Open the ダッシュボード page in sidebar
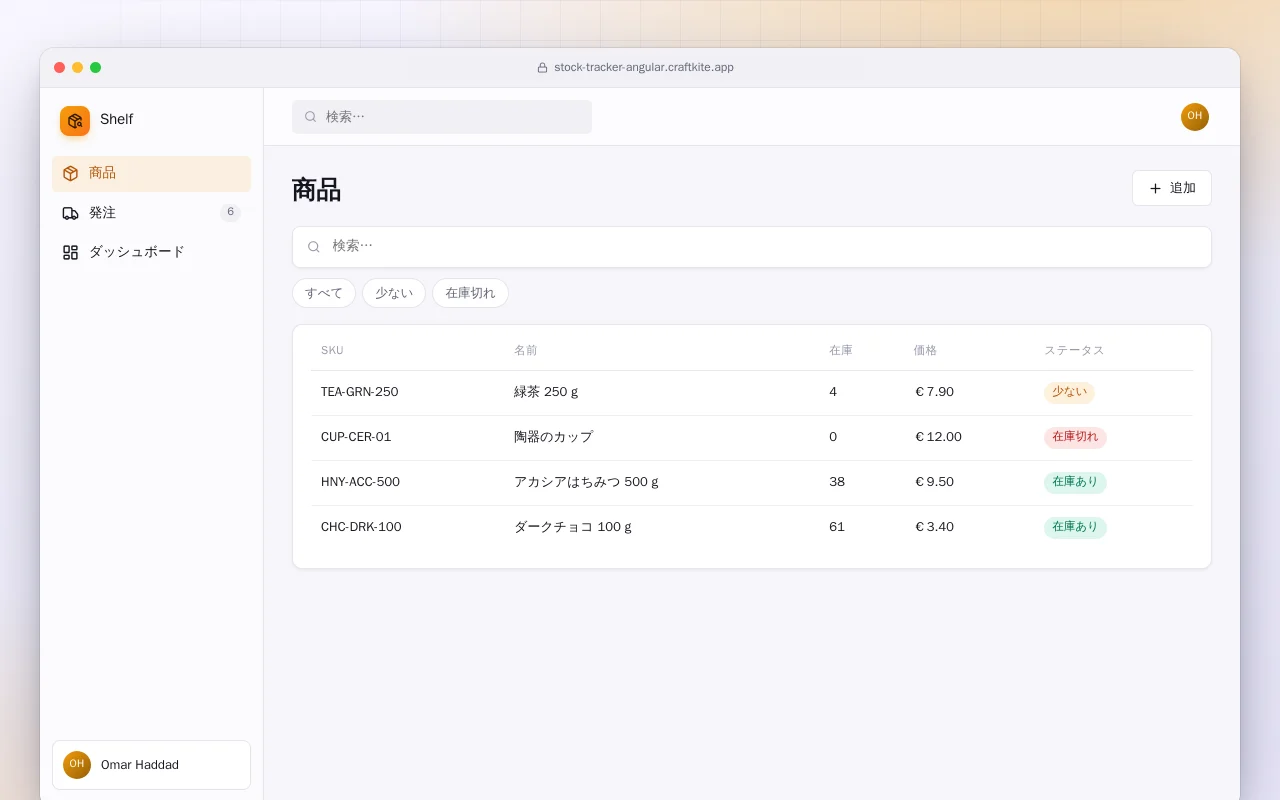The height and width of the screenshot is (800, 1280). coord(151,253)
